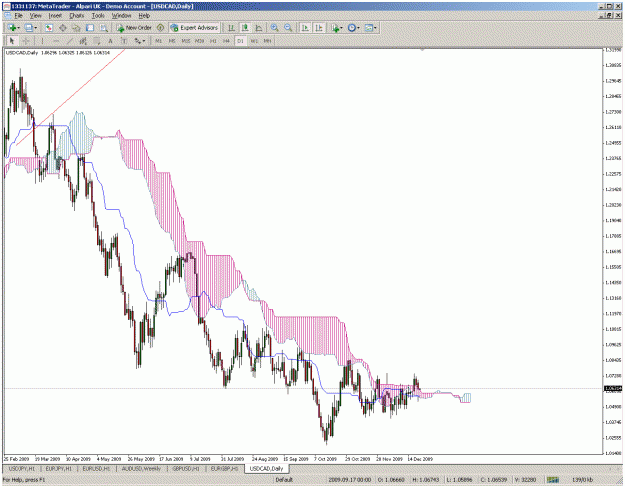625x486 pixels.
Task: Open the View menu
Action: [x=35, y=16]
